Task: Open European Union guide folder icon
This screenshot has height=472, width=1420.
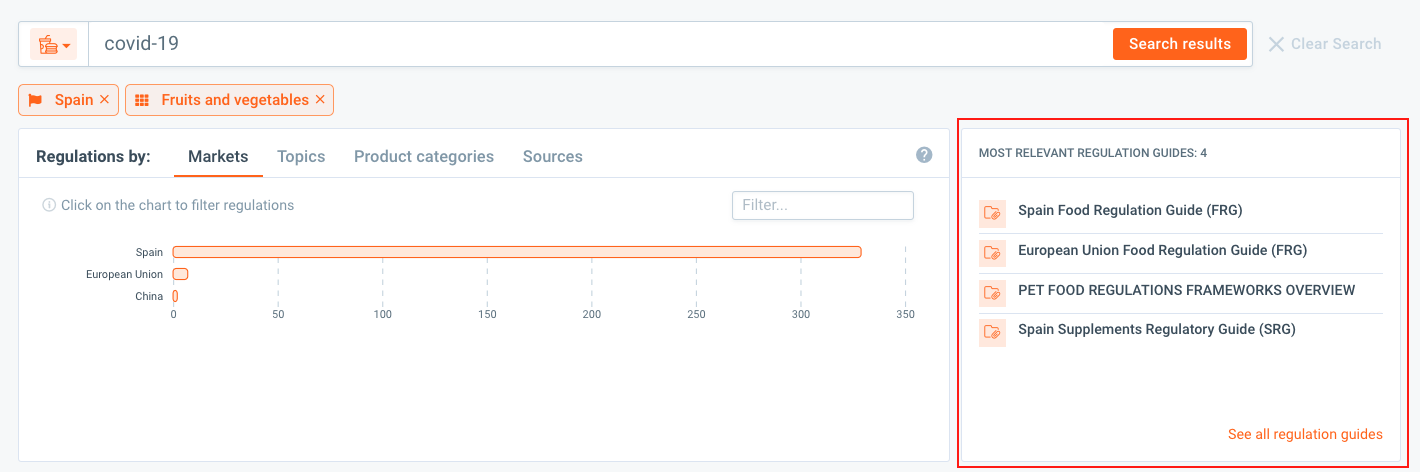Action: point(993,253)
